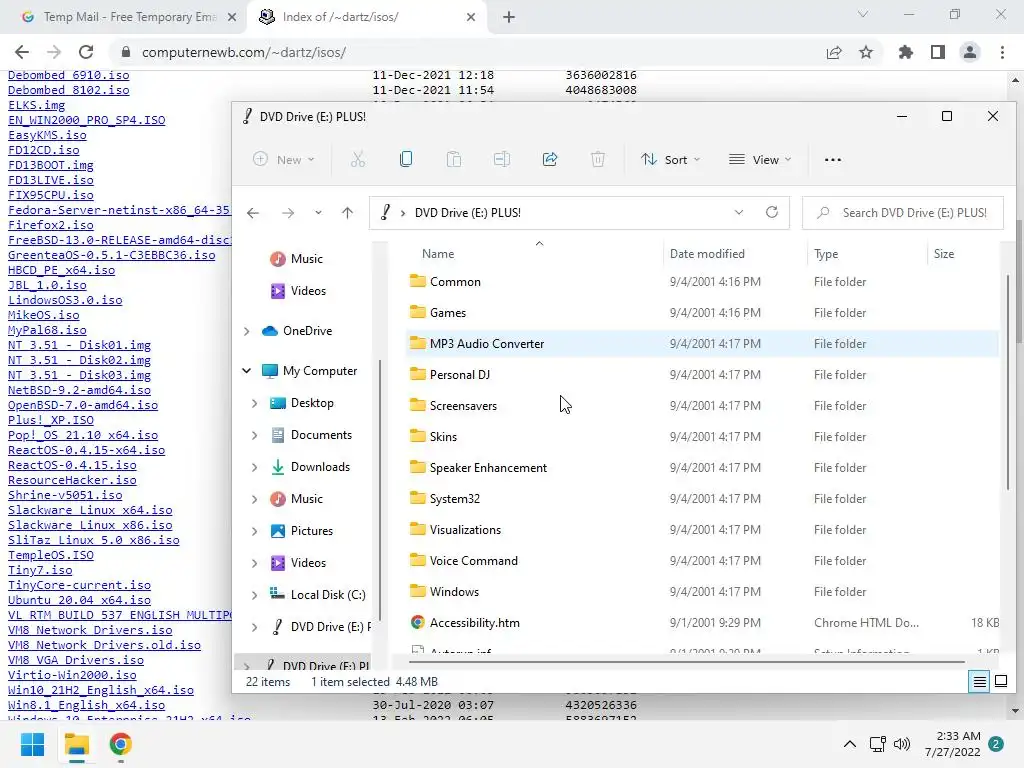The width and height of the screenshot is (1024, 768).
Task: Click the Copy icon in Explorer toolbar
Action: pos(406,159)
